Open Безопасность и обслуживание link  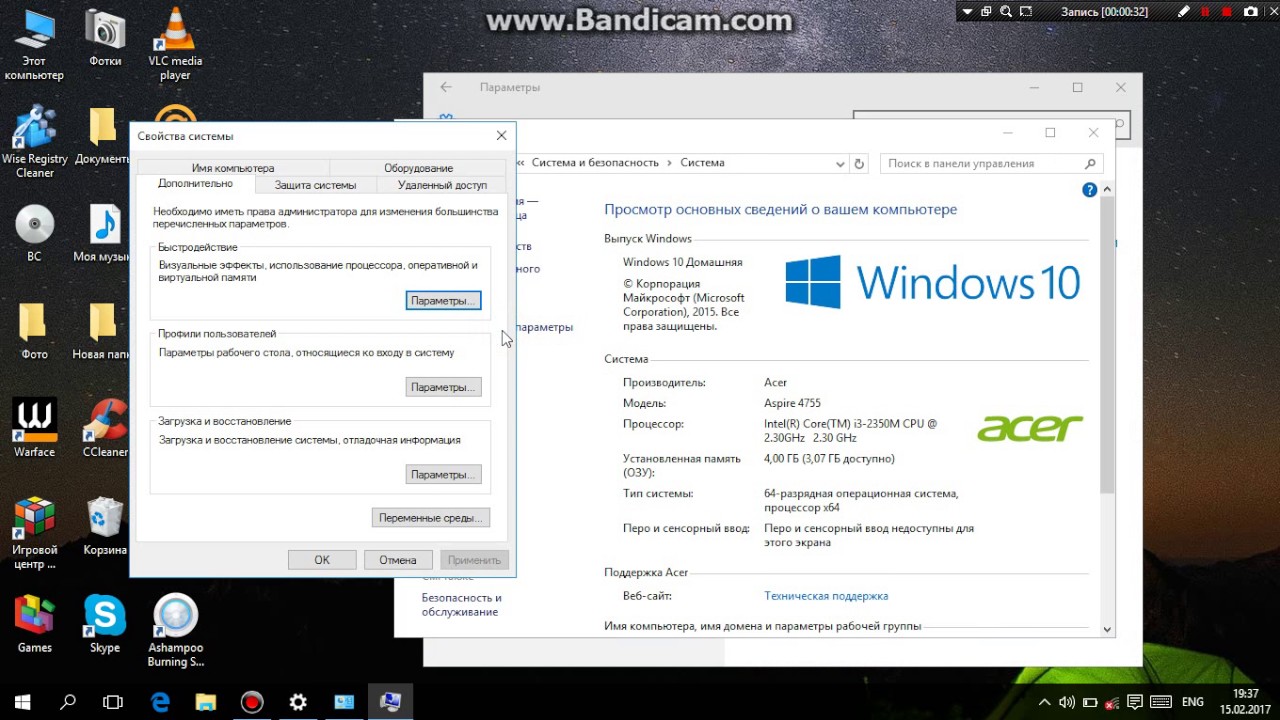click(x=461, y=605)
